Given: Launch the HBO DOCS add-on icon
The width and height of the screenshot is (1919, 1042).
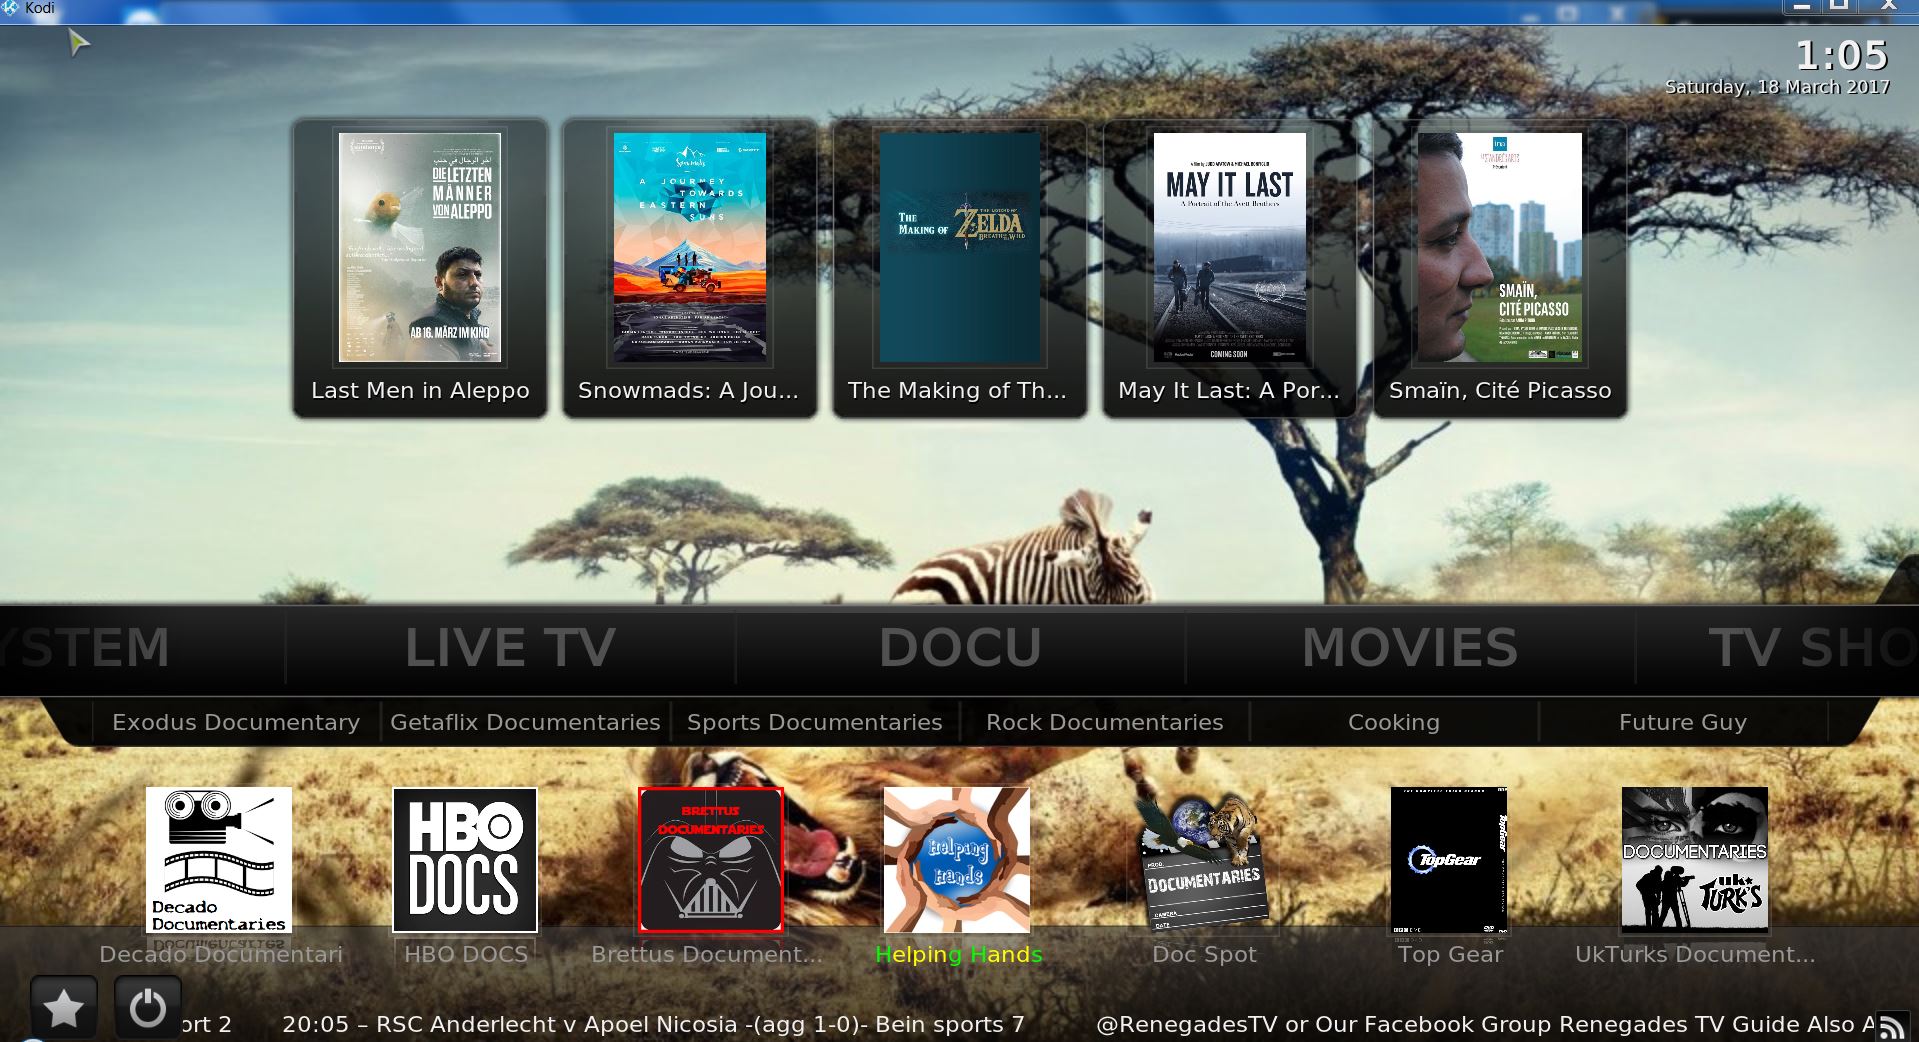Looking at the screenshot, I should pyautogui.click(x=465, y=860).
